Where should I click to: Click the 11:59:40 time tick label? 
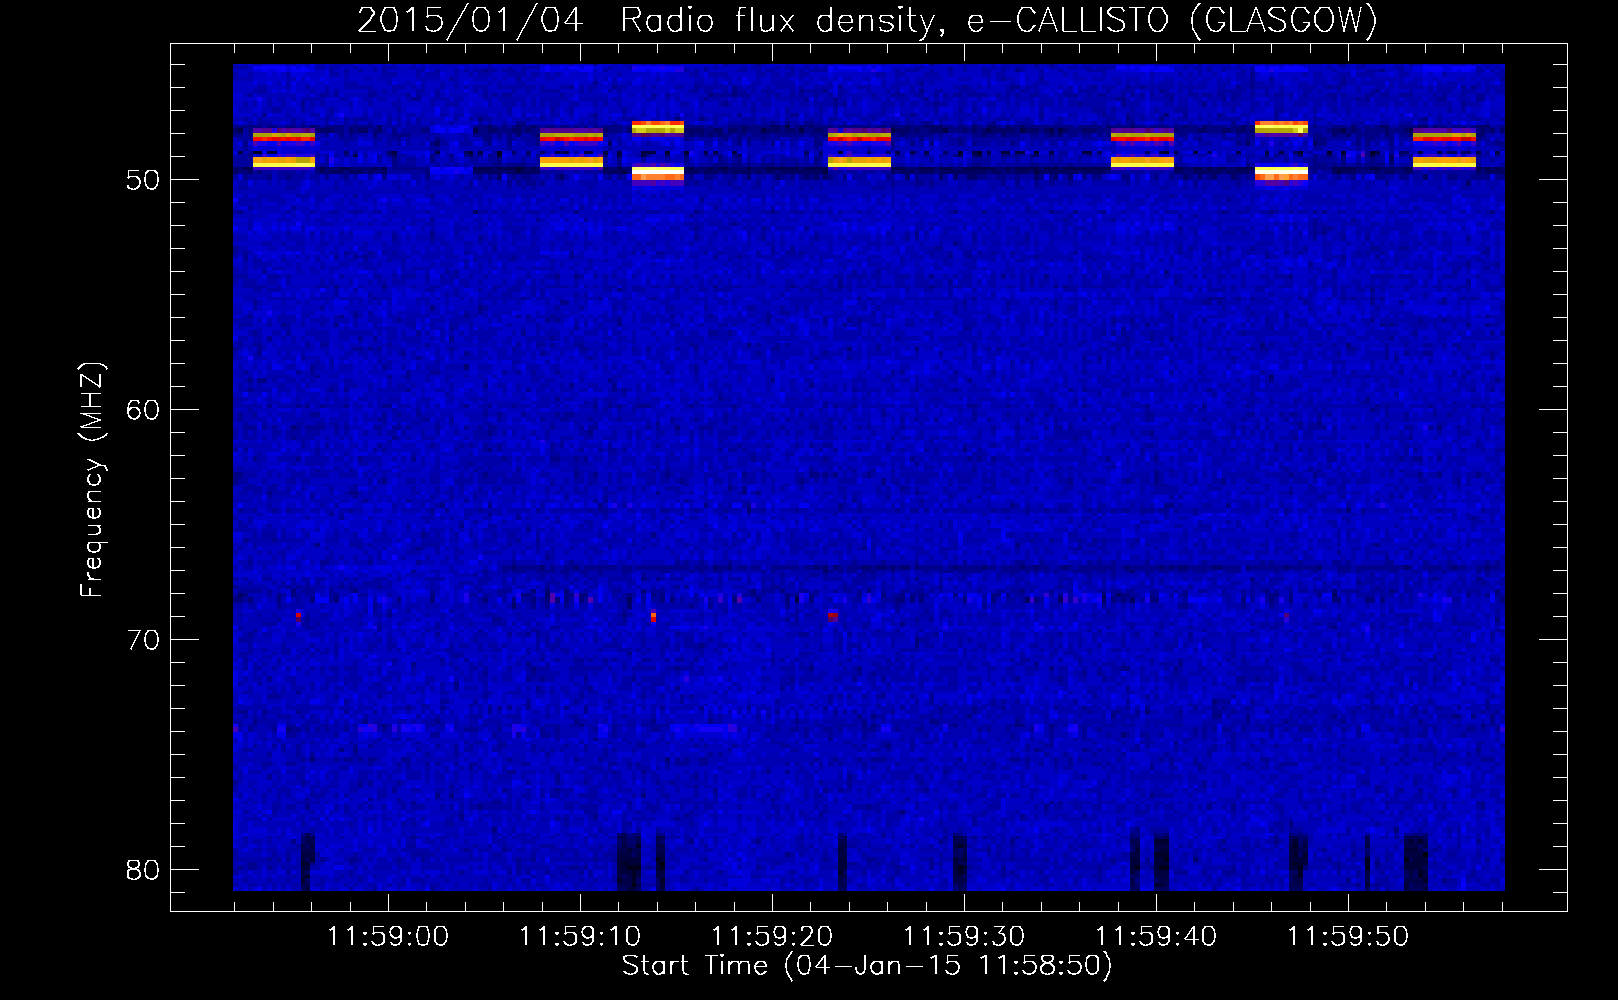click(1156, 937)
